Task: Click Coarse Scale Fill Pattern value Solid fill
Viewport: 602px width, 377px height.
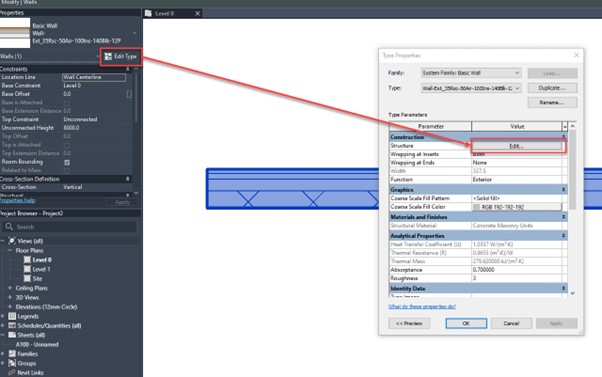Action: (516, 198)
